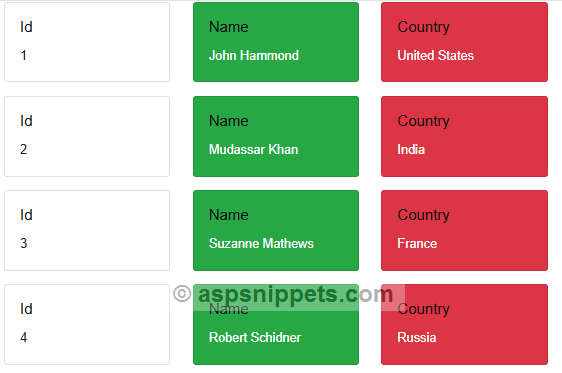Click the text 'John Hammond'
The width and height of the screenshot is (562, 373).
click(254, 56)
